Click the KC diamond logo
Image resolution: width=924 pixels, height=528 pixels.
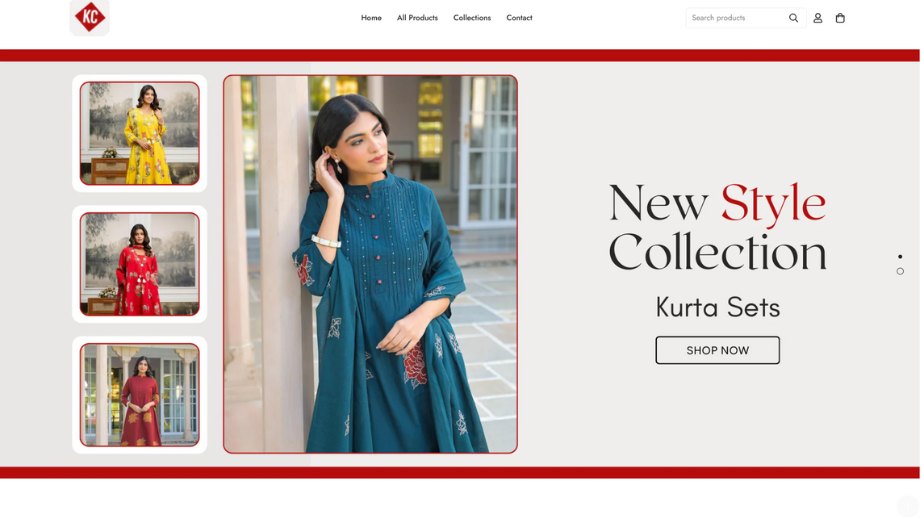coord(90,17)
